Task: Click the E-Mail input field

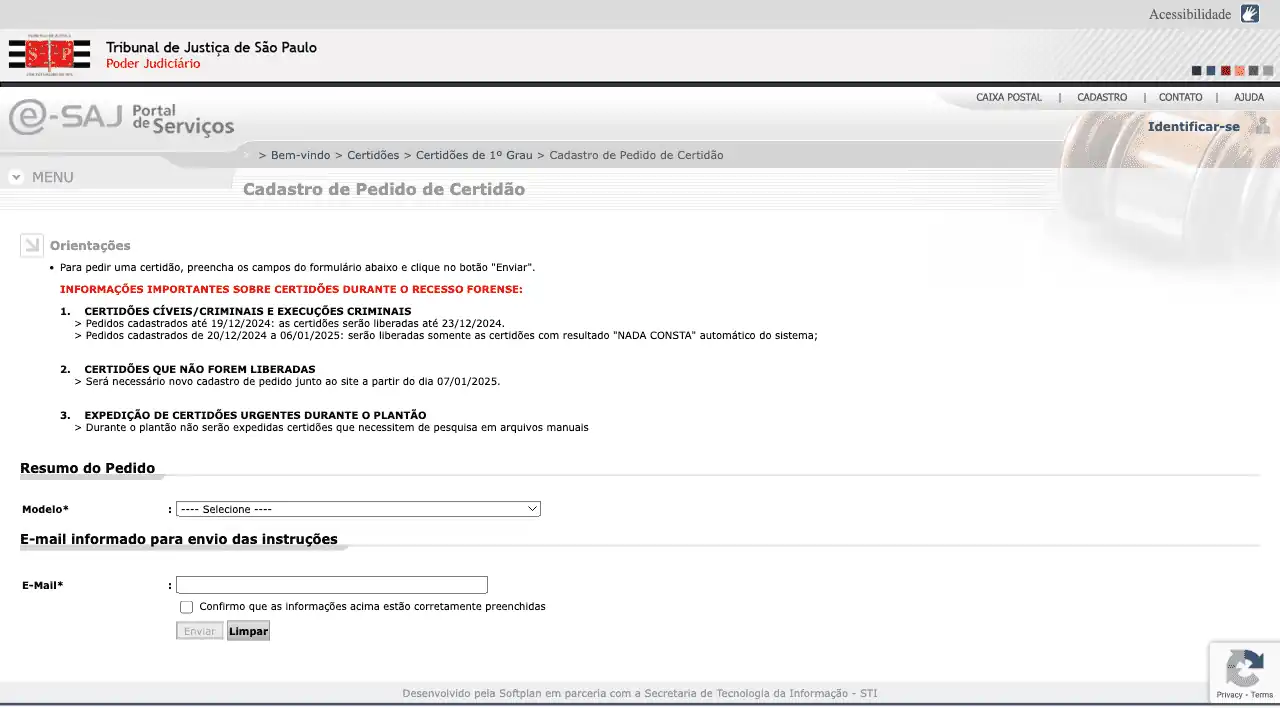Action: pyautogui.click(x=331, y=585)
